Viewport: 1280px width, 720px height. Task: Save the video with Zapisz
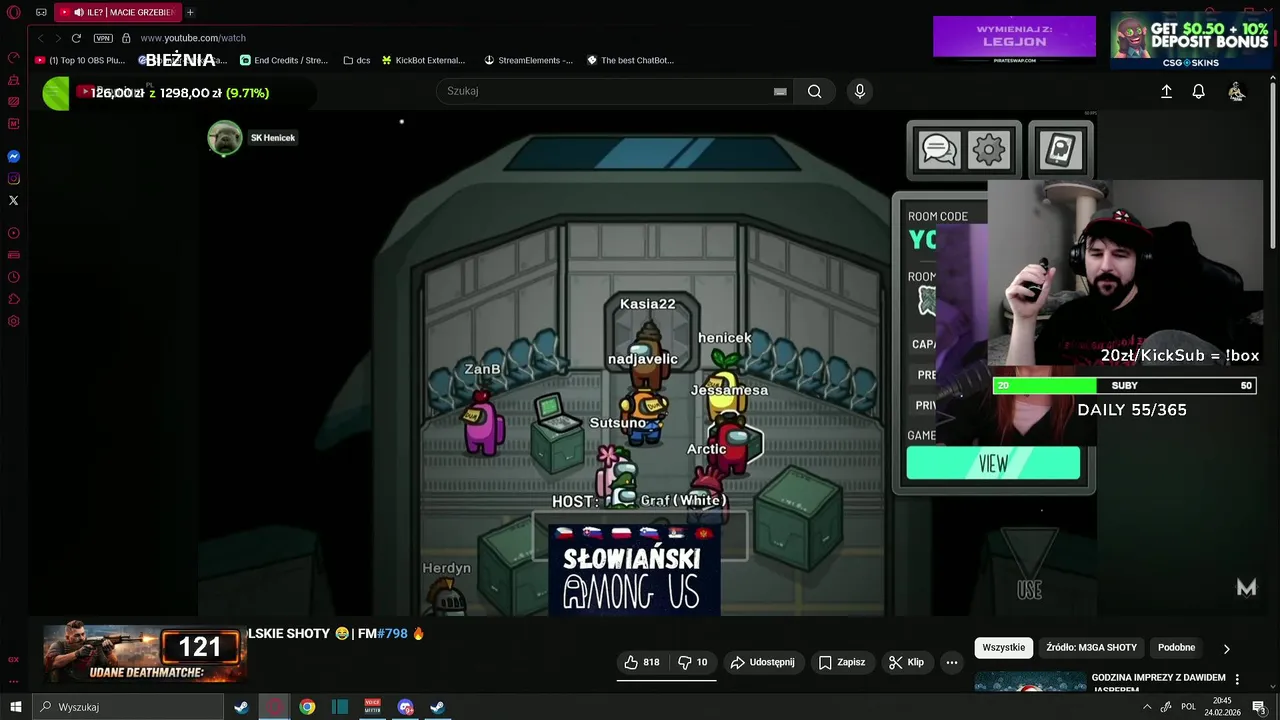[x=842, y=662]
